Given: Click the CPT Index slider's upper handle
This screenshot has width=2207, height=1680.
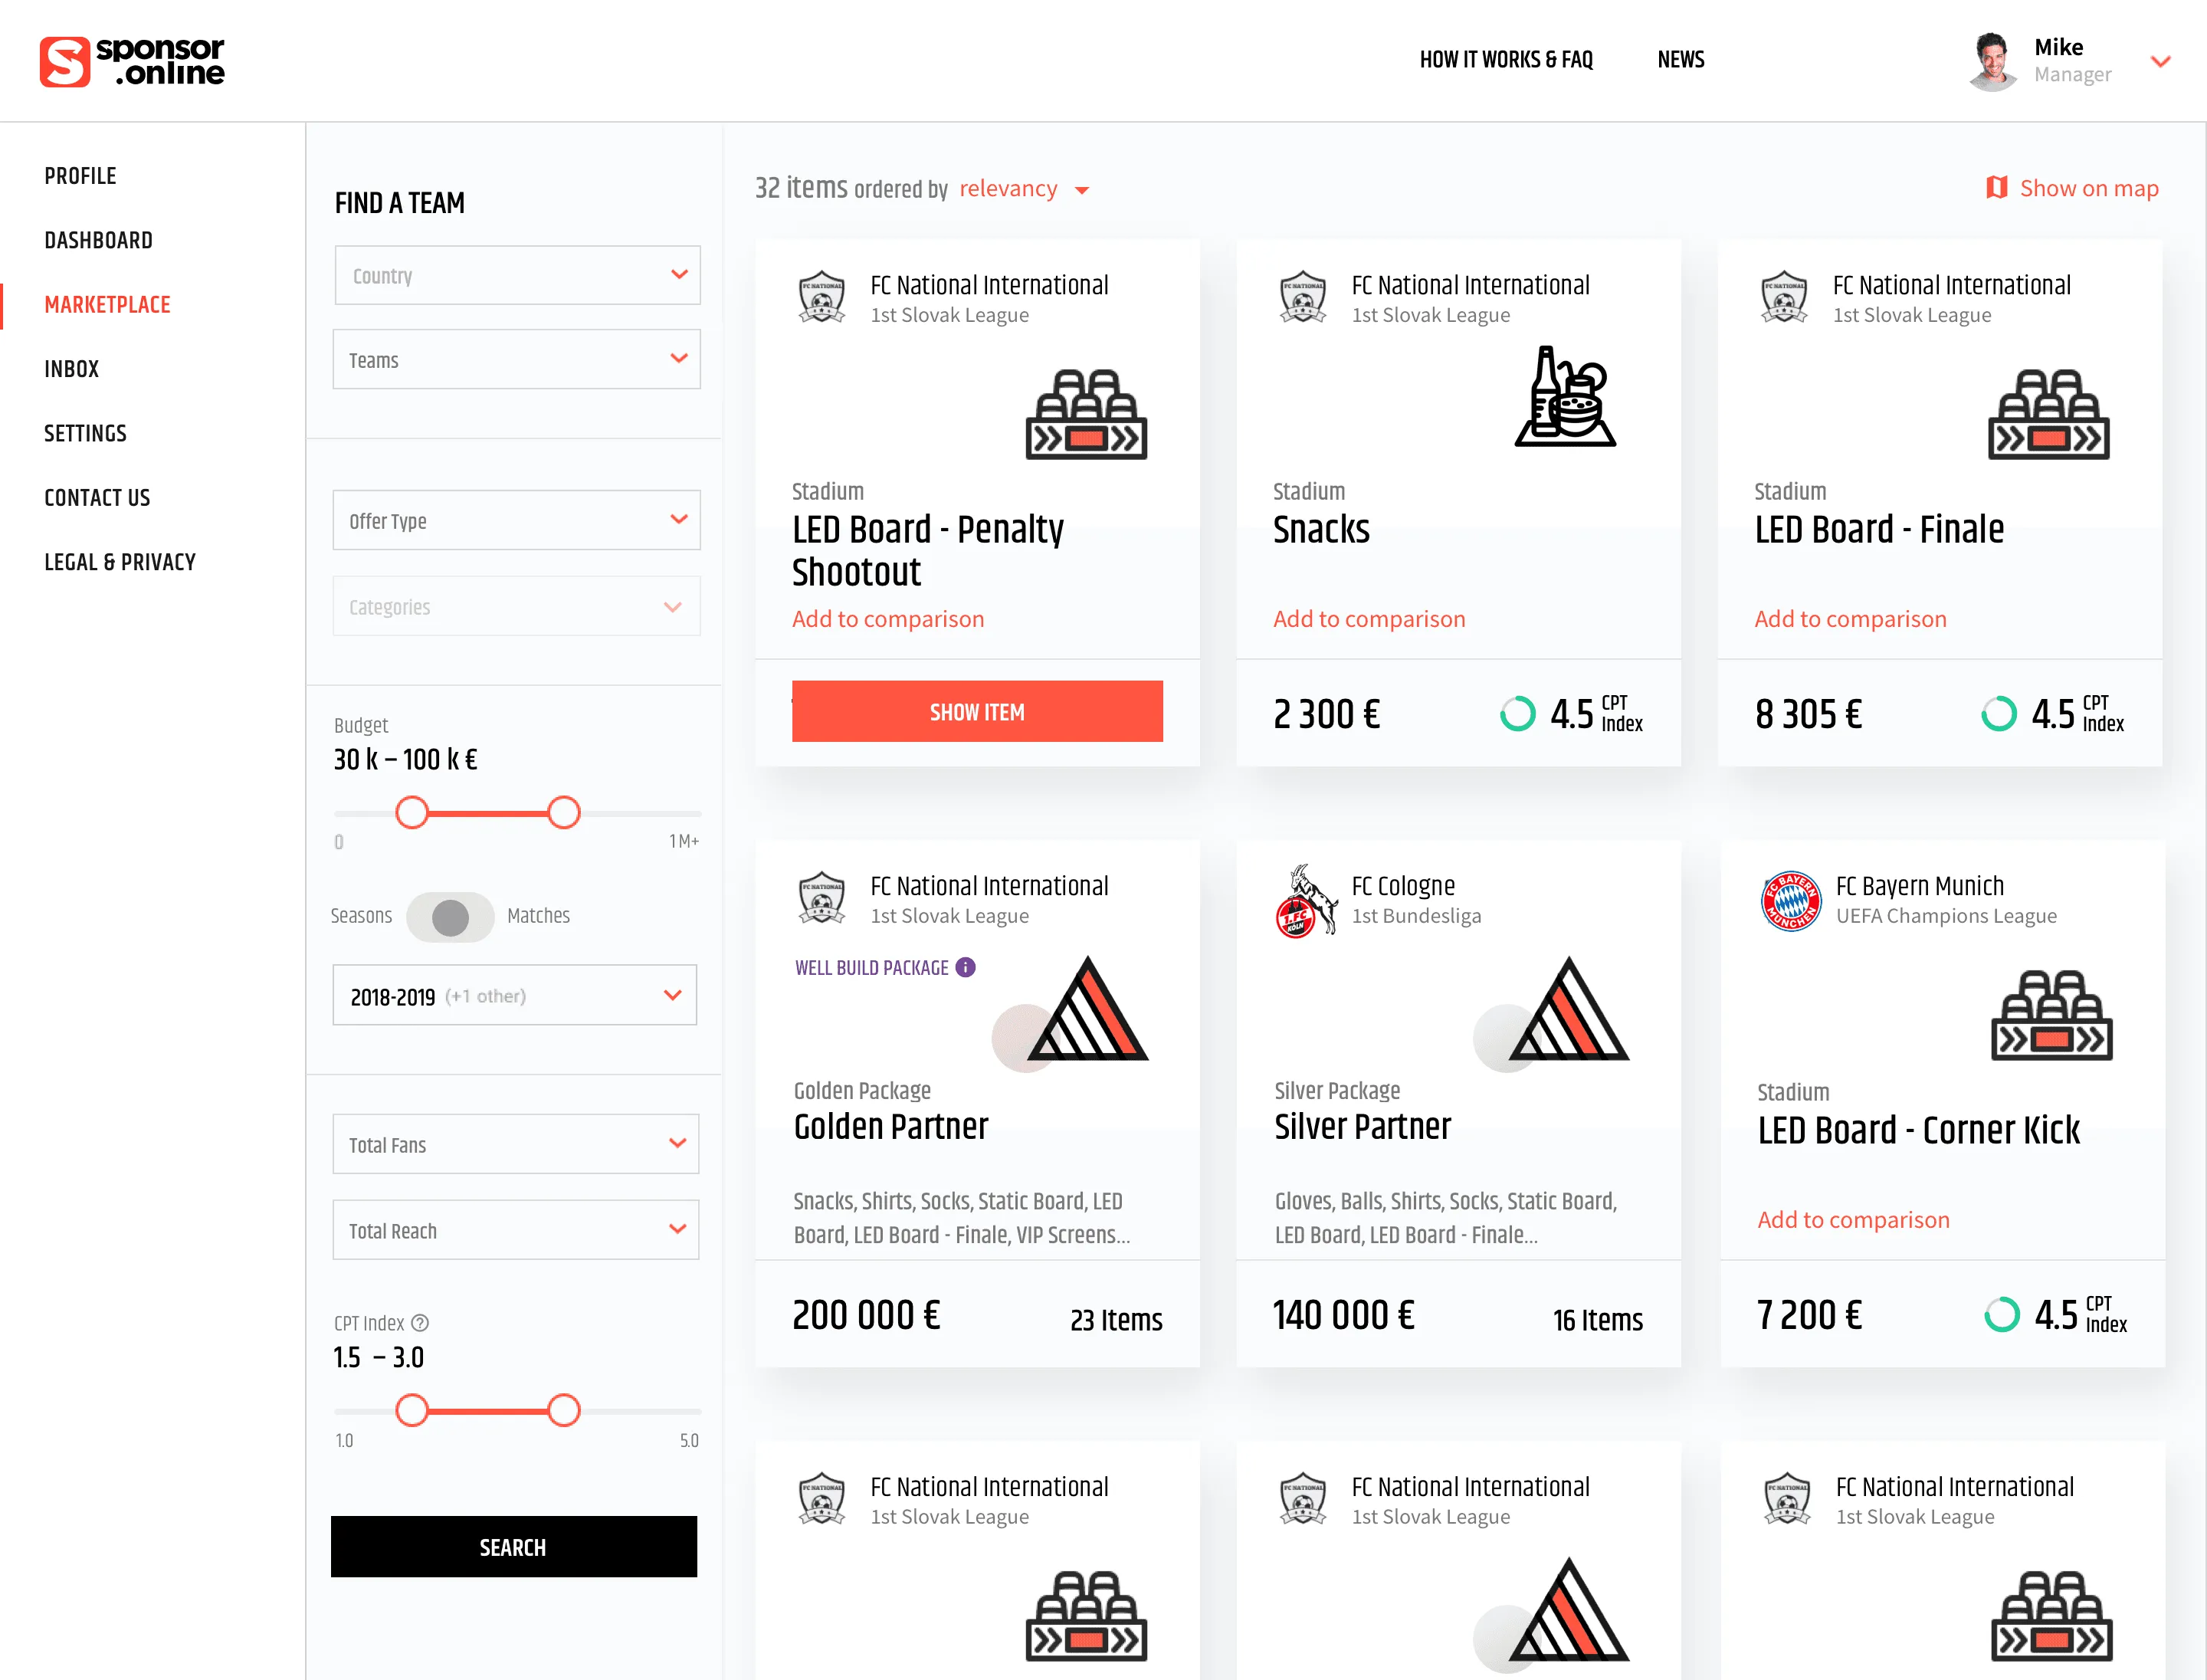Looking at the screenshot, I should coord(564,1410).
